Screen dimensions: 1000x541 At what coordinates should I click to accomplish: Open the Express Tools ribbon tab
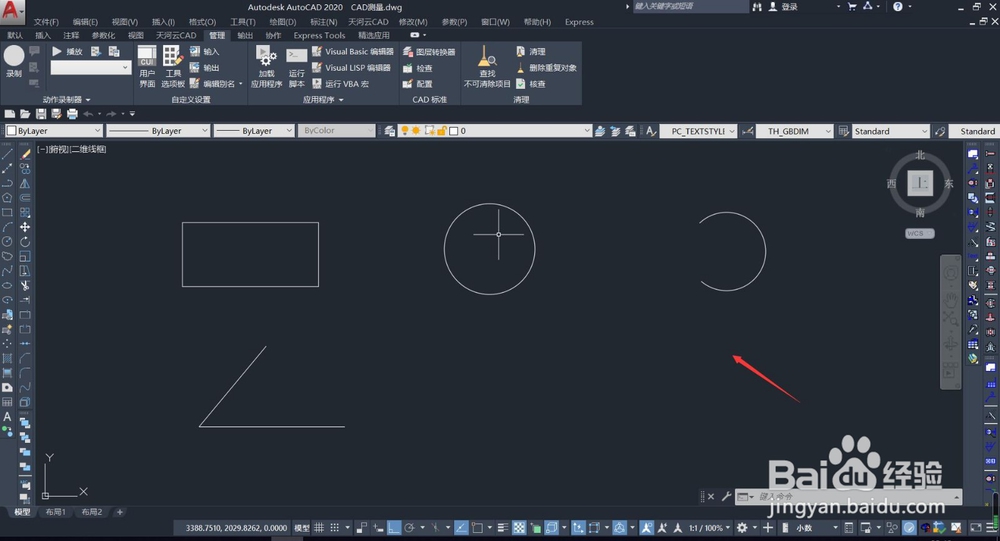[319, 35]
